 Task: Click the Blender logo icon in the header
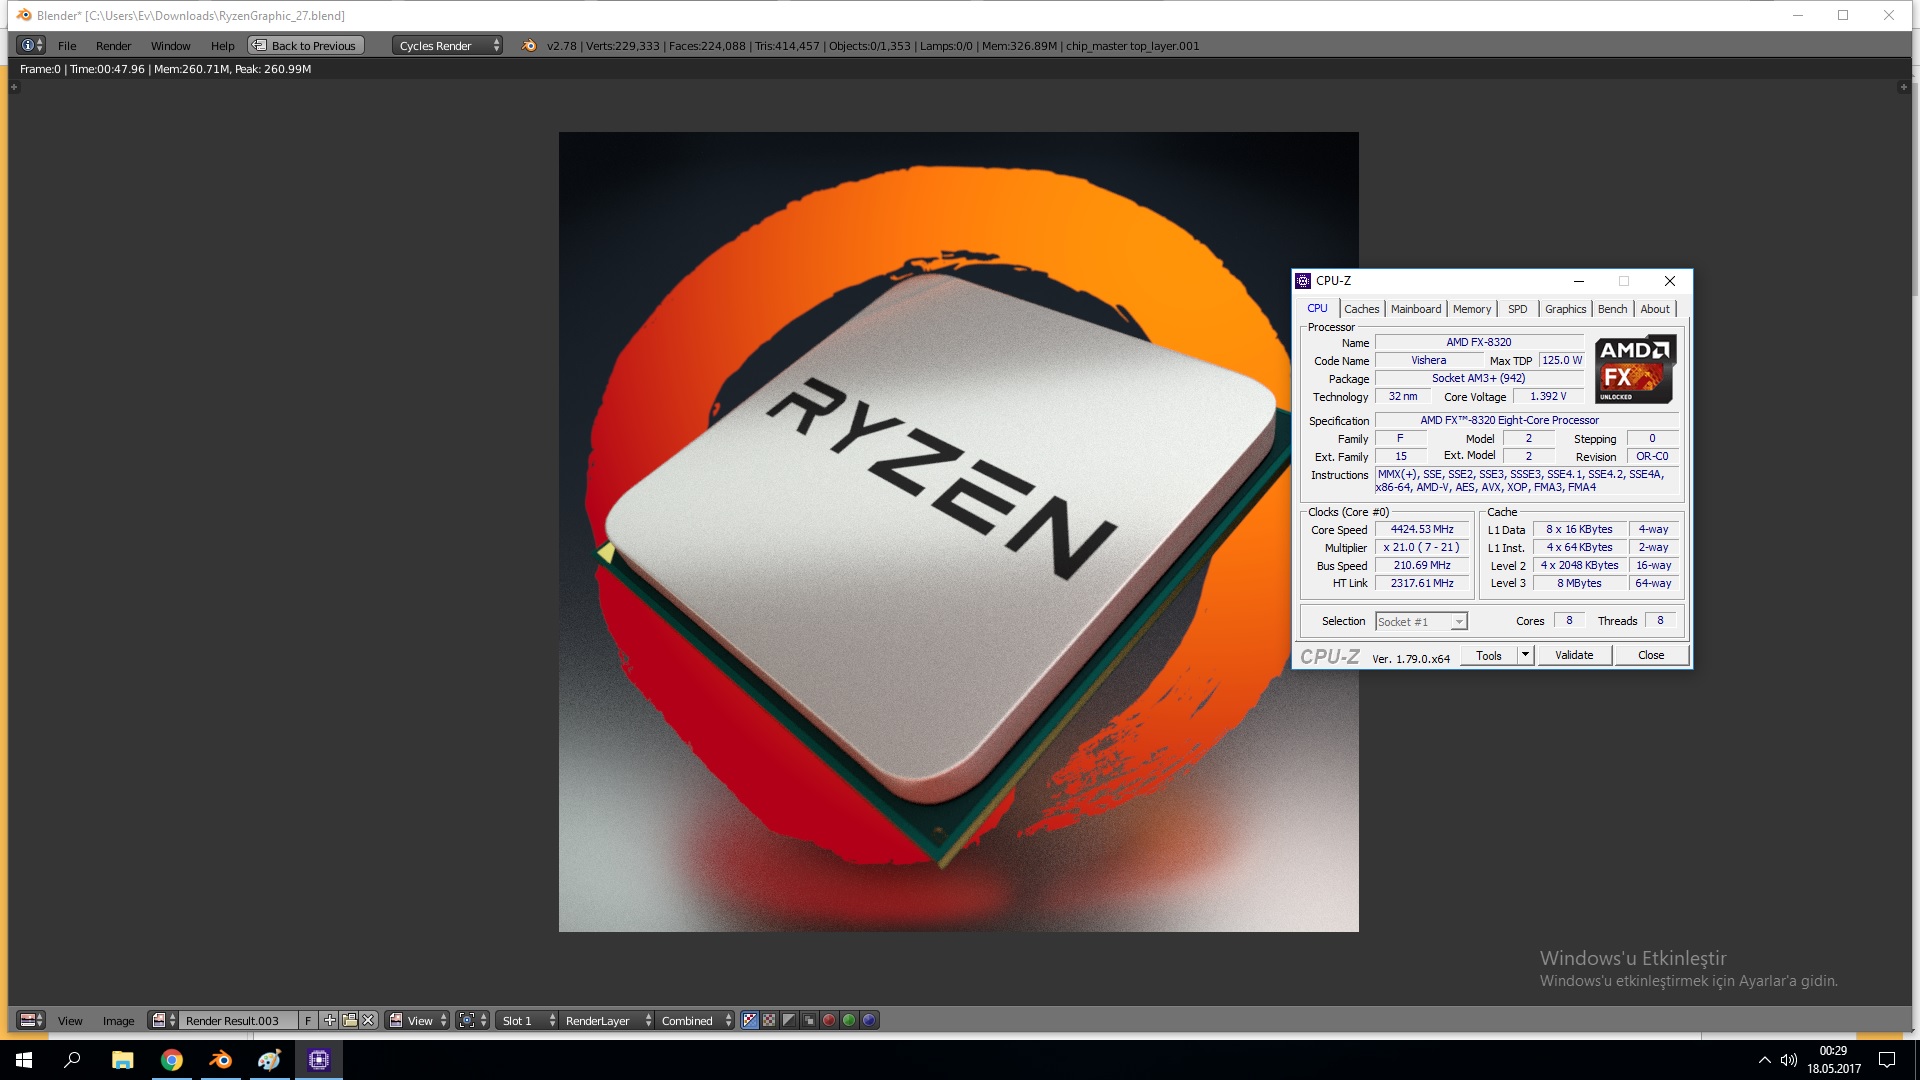pos(529,45)
